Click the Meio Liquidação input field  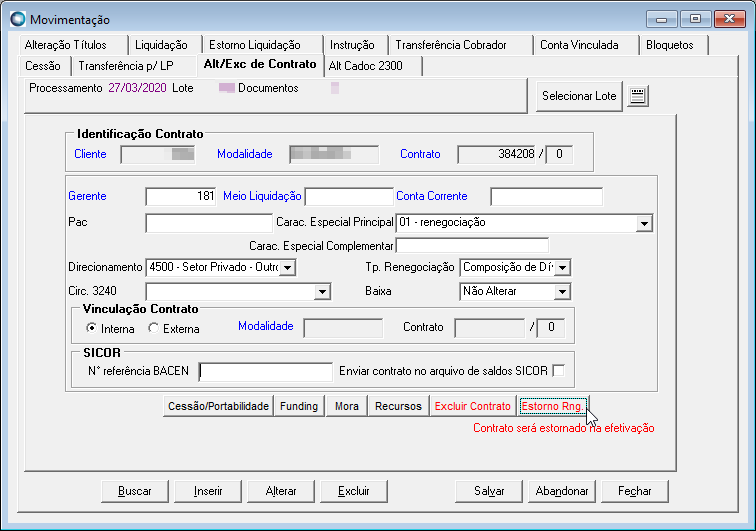349,196
